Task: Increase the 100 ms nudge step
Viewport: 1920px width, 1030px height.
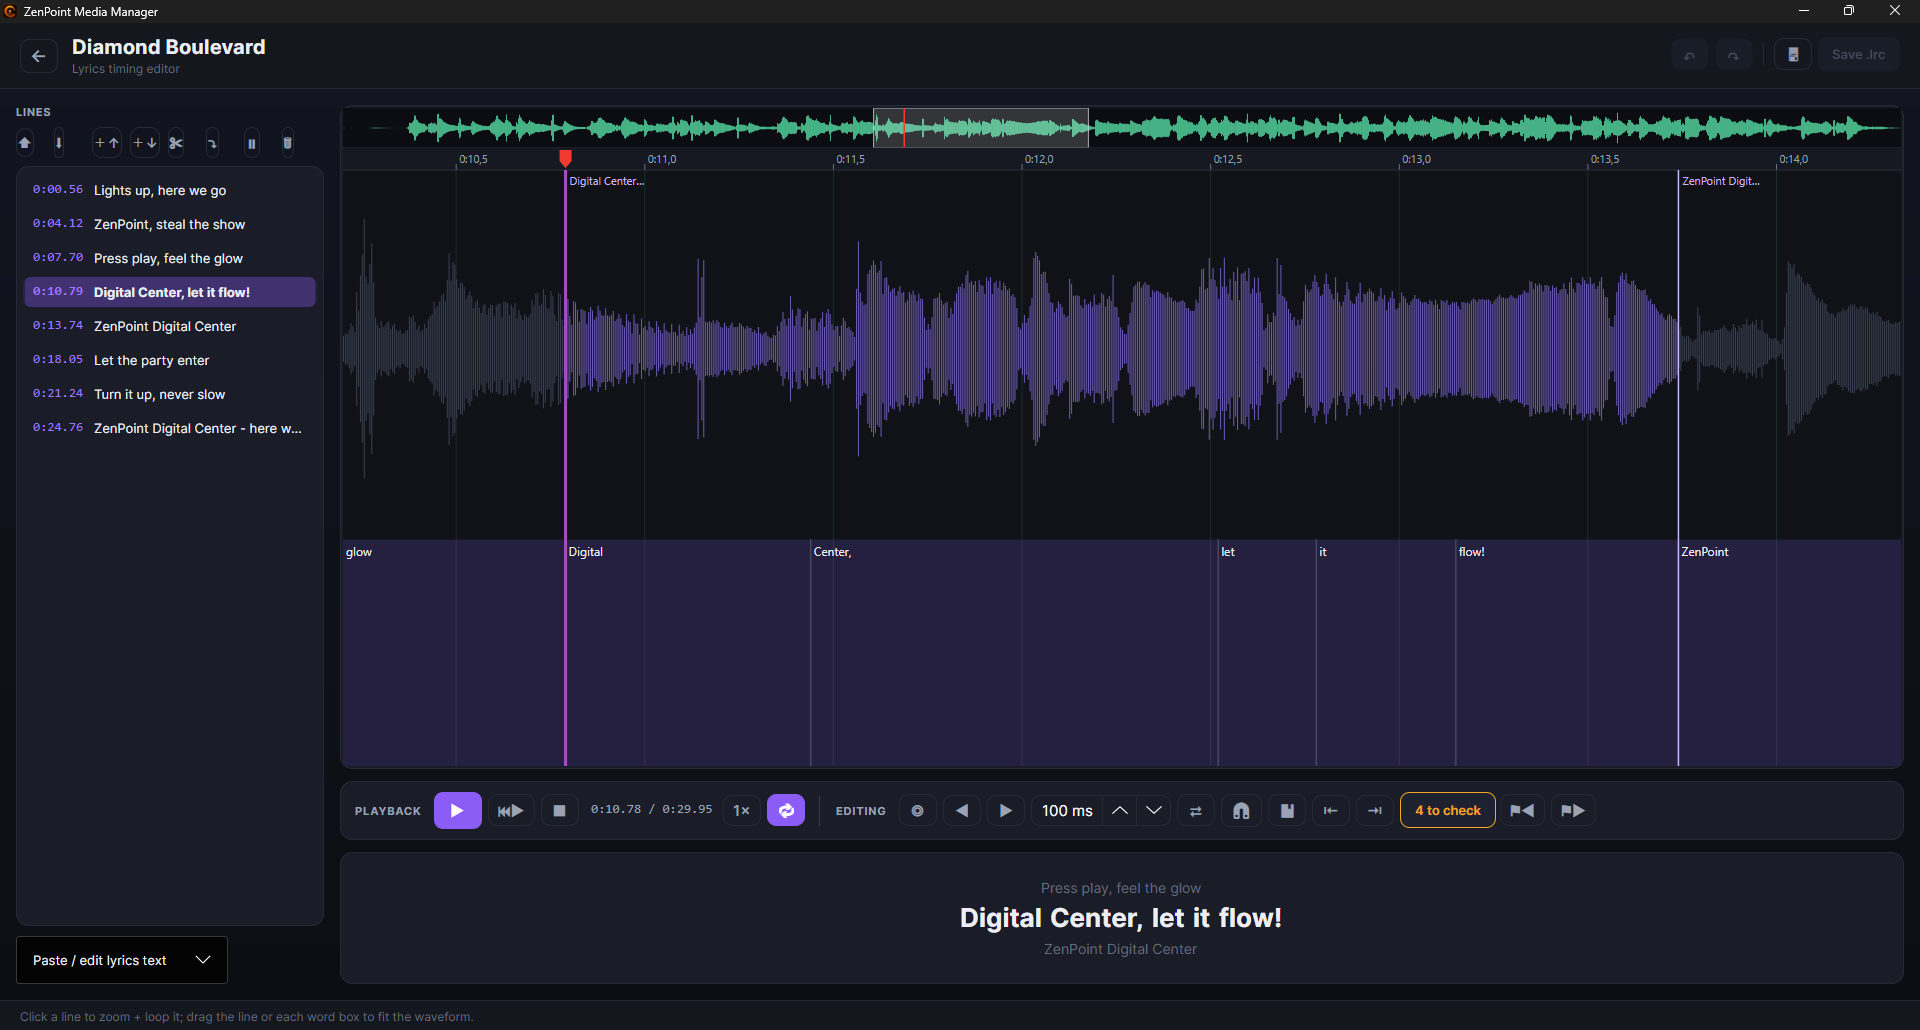Action: coord(1120,810)
